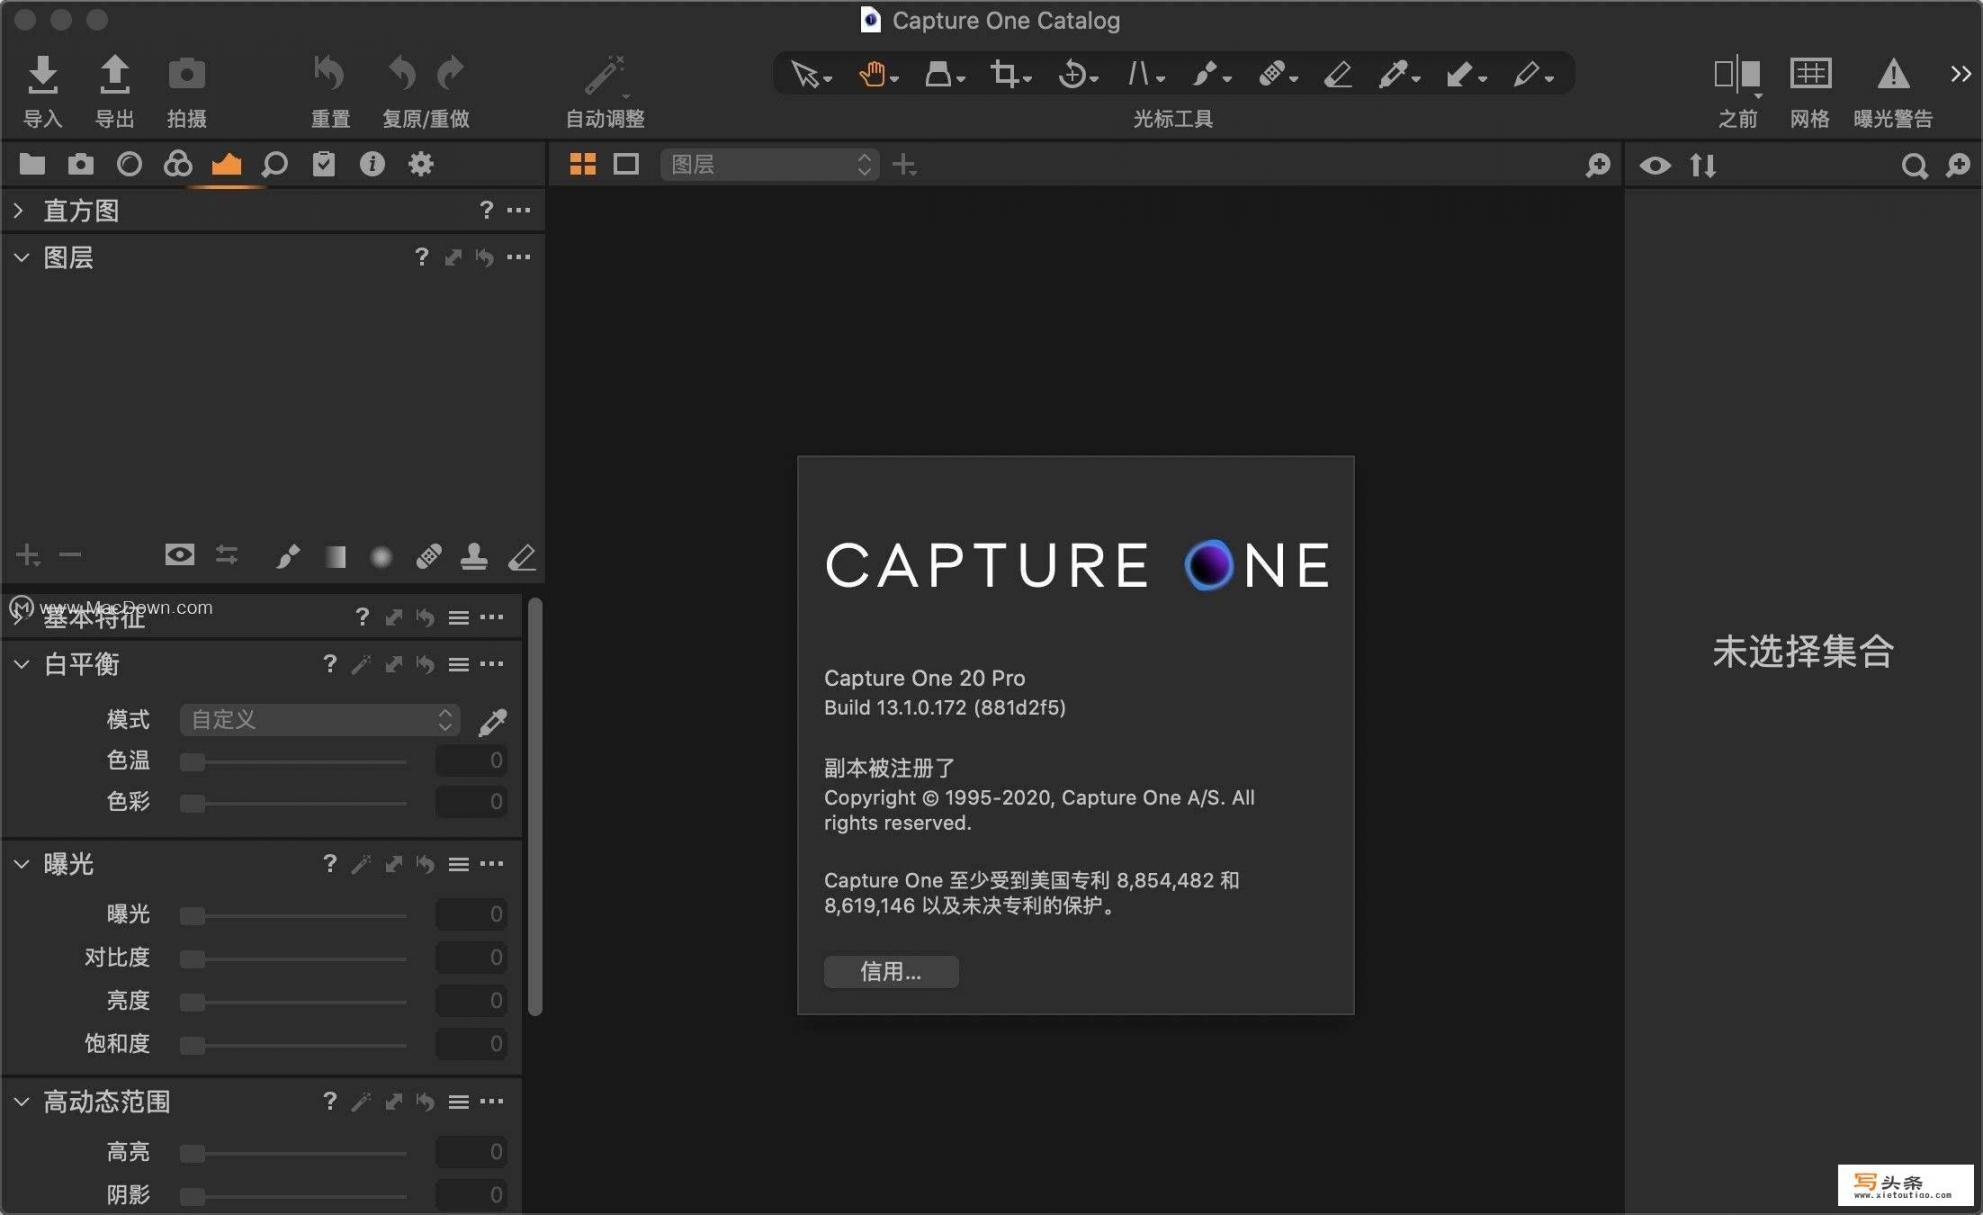Open the Color circles tool tab
This screenshot has height=1215, width=1983.
click(x=178, y=164)
